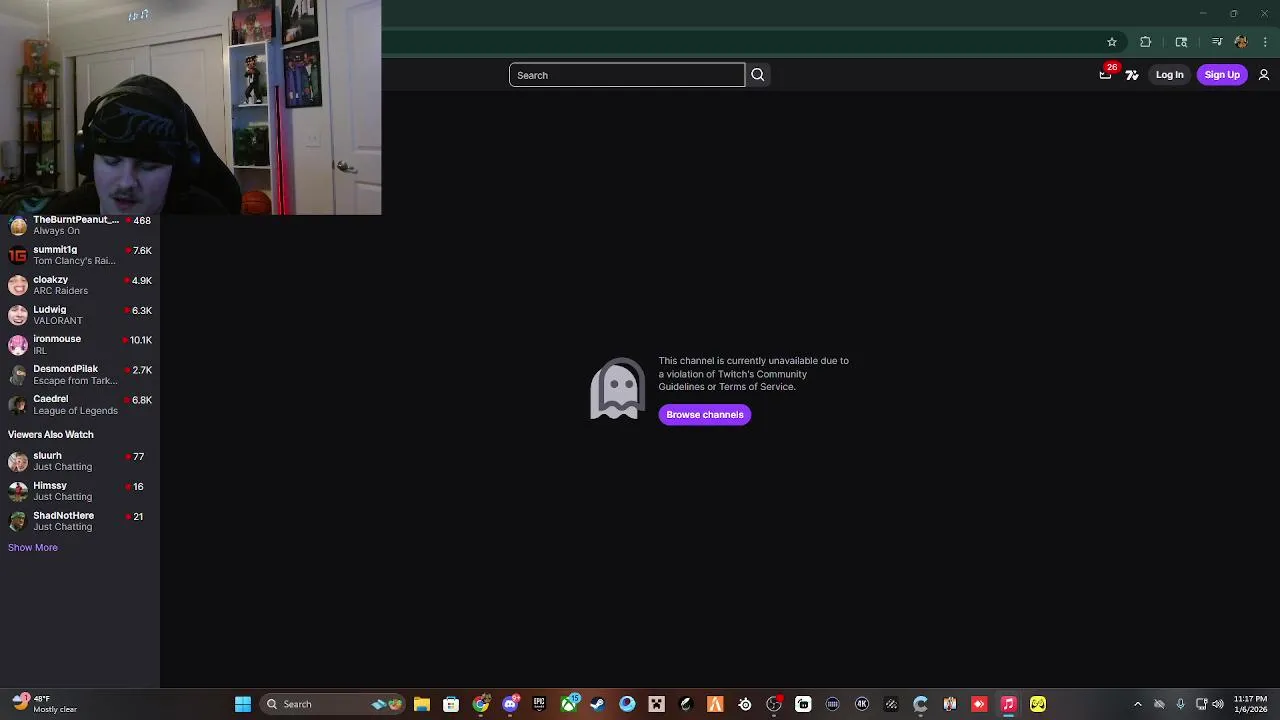The height and width of the screenshot is (720, 1280).
Task: Bookmark this page with the star icon
Action: 1112,42
